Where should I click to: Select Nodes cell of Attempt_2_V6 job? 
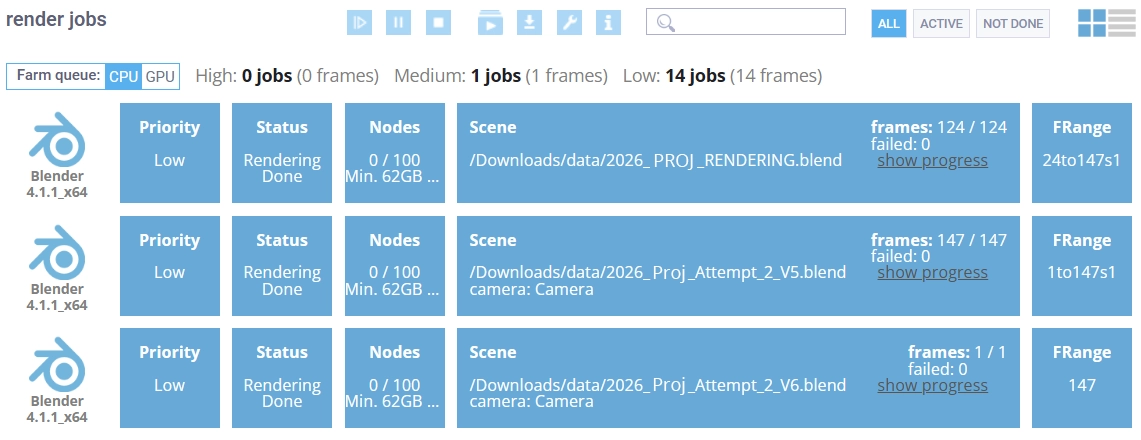[x=394, y=377]
